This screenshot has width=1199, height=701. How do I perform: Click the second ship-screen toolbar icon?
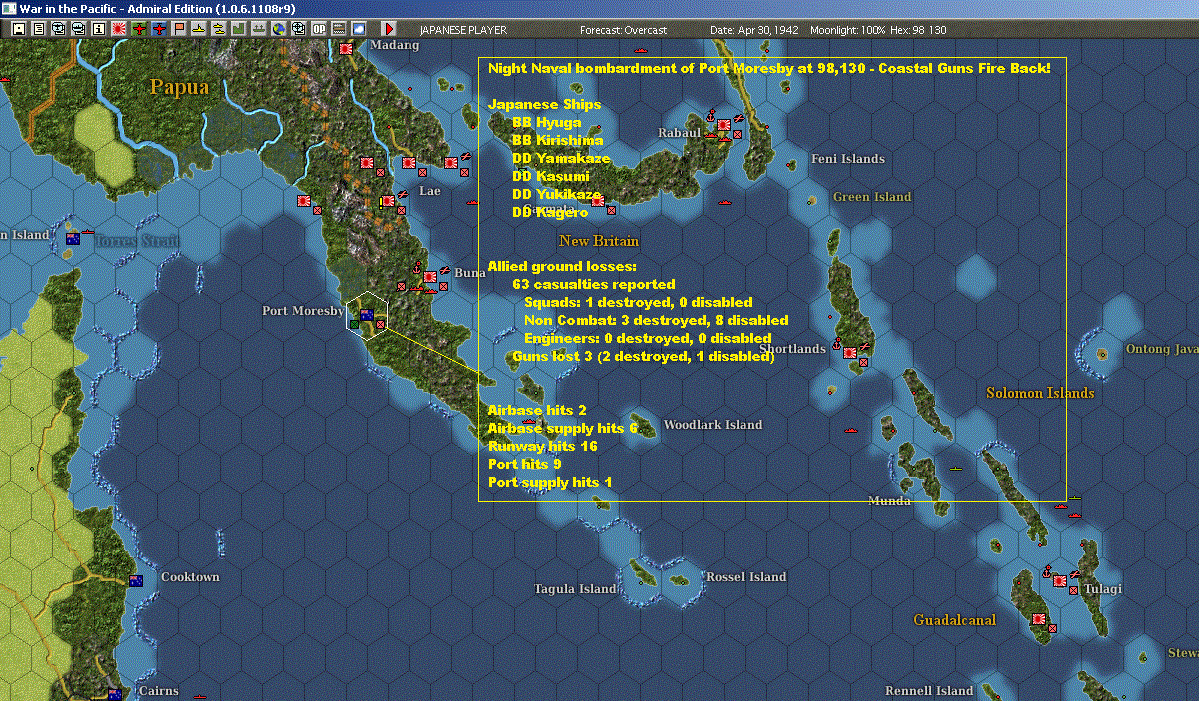tap(79, 29)
